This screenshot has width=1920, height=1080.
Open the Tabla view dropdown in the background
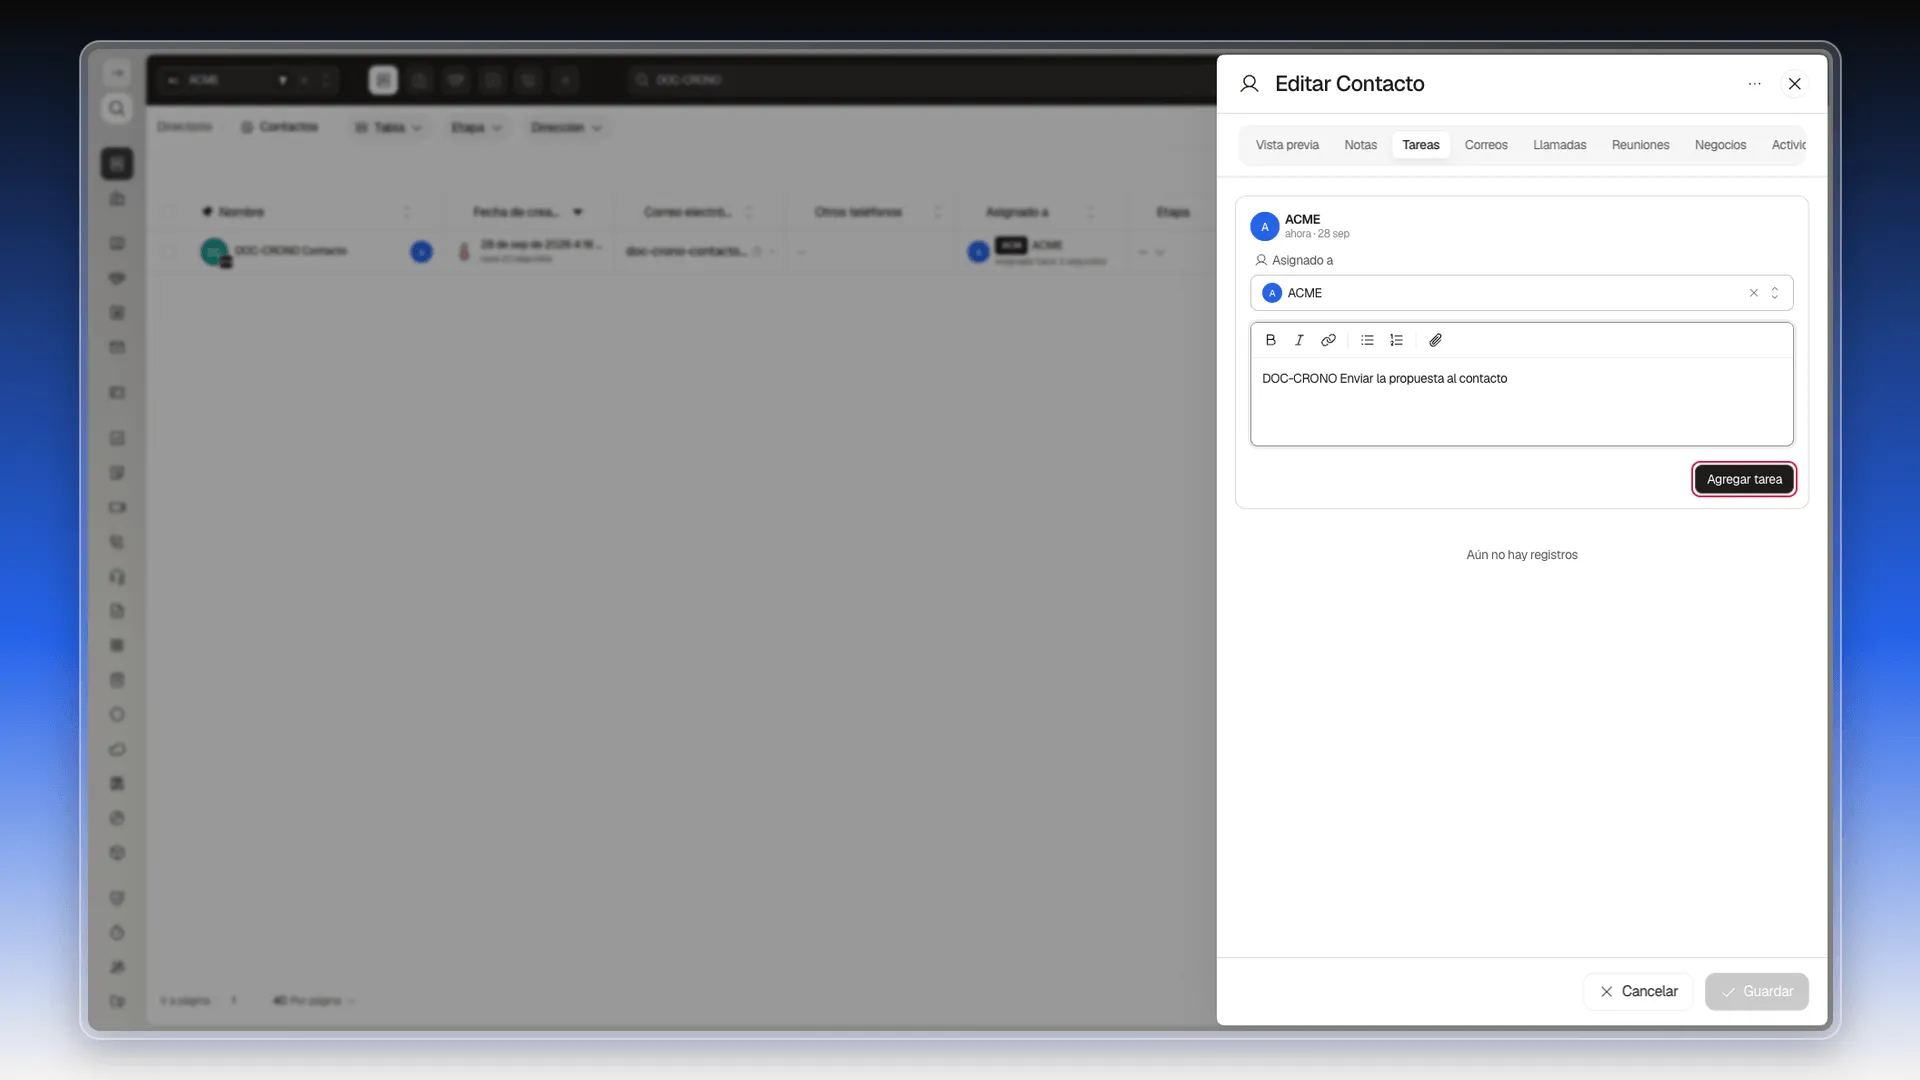(x=389, y=128)
